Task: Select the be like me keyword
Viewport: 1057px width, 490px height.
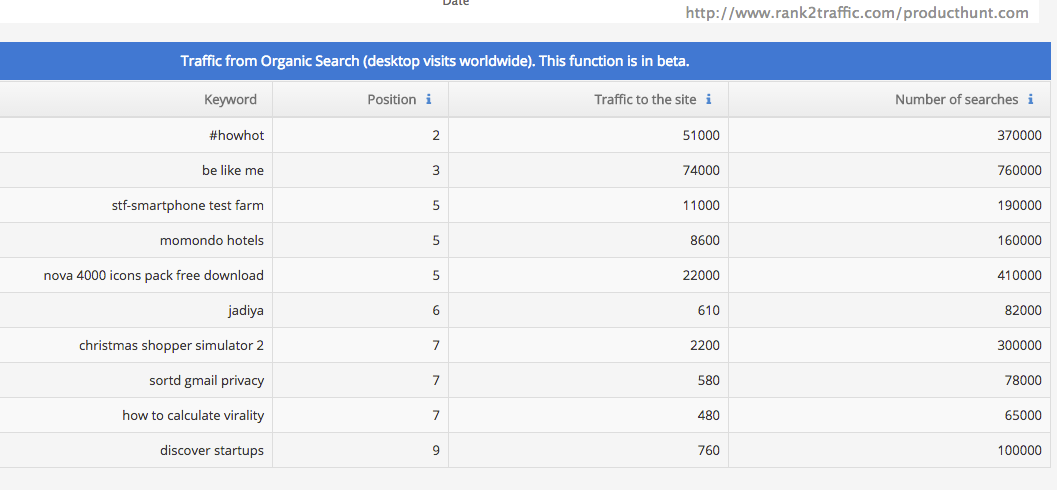Action: coord(233,171)
